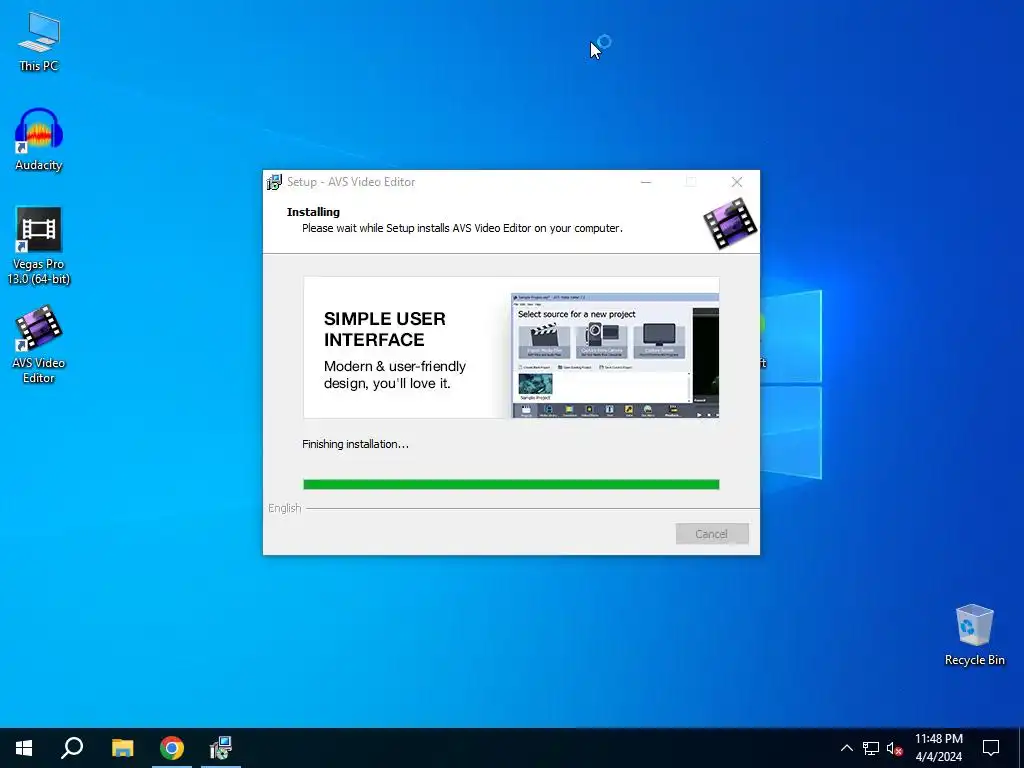Launch Google Chrome from the taskbar

pos(172,748)
